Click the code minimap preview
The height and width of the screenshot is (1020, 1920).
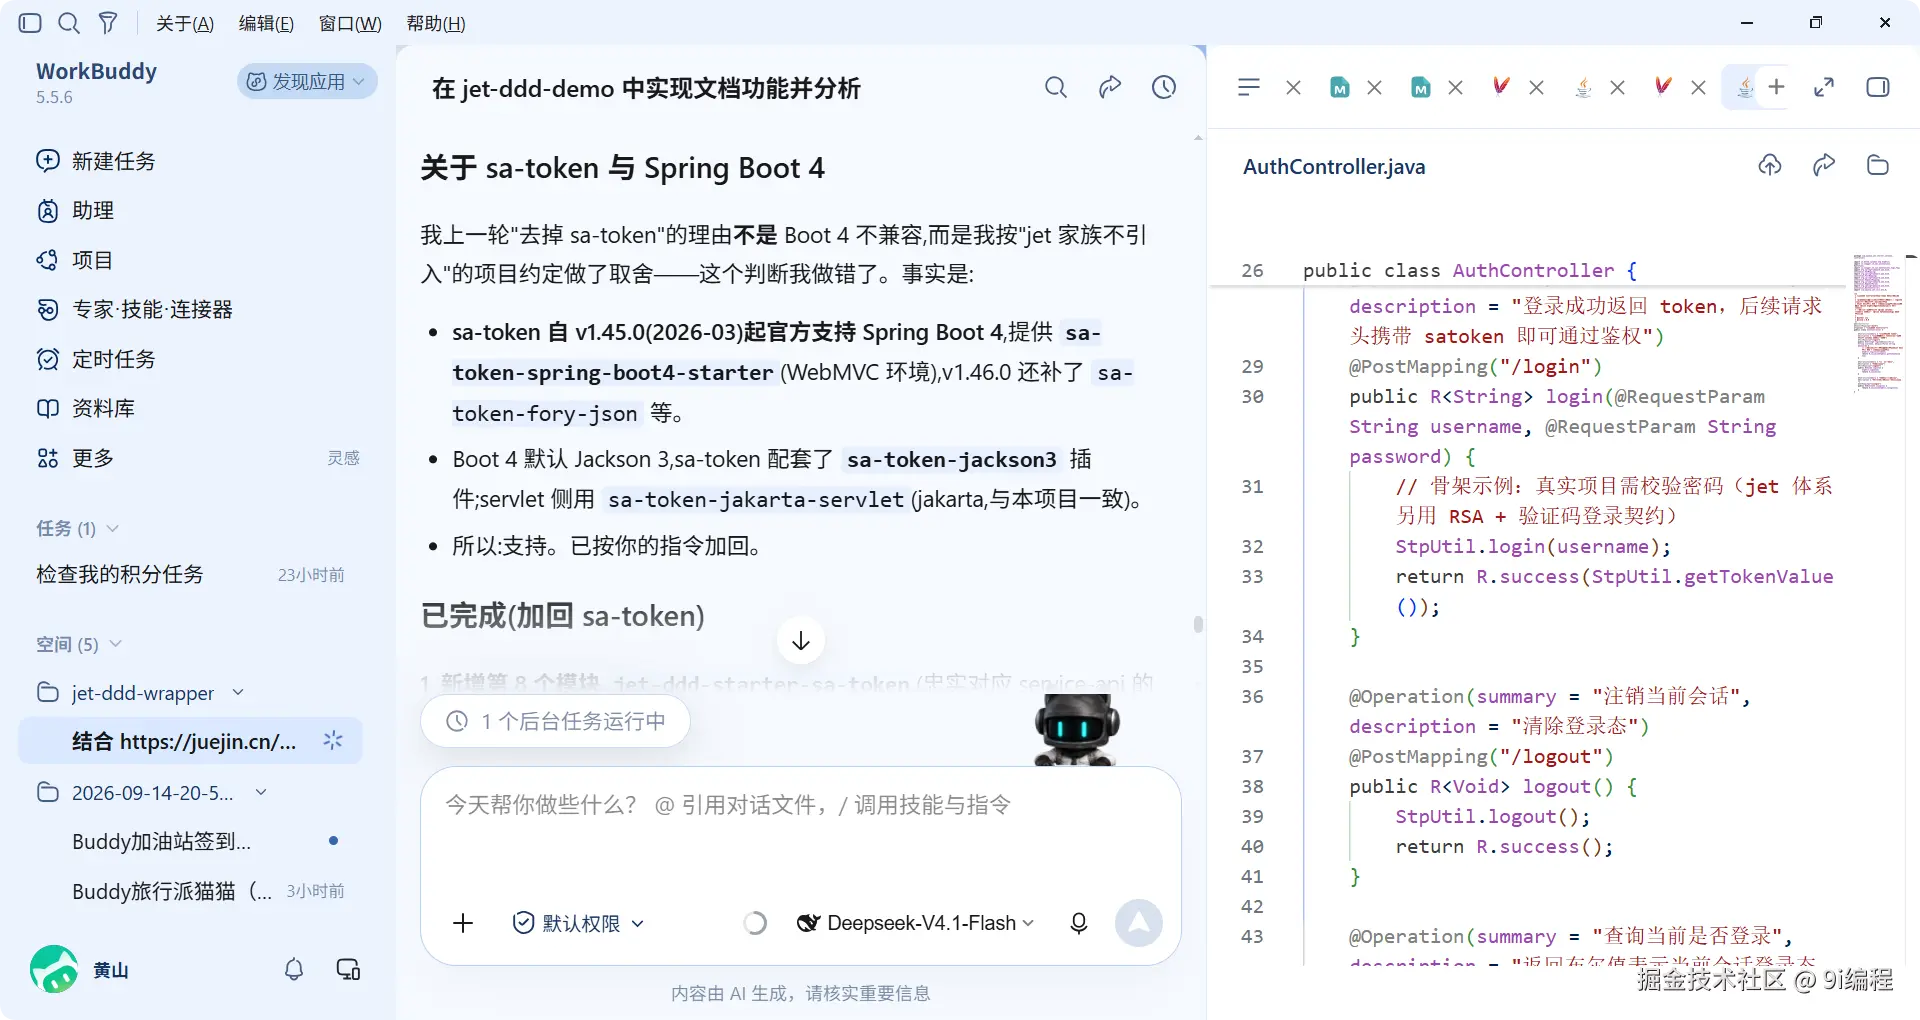click(x=1877, y=322)
